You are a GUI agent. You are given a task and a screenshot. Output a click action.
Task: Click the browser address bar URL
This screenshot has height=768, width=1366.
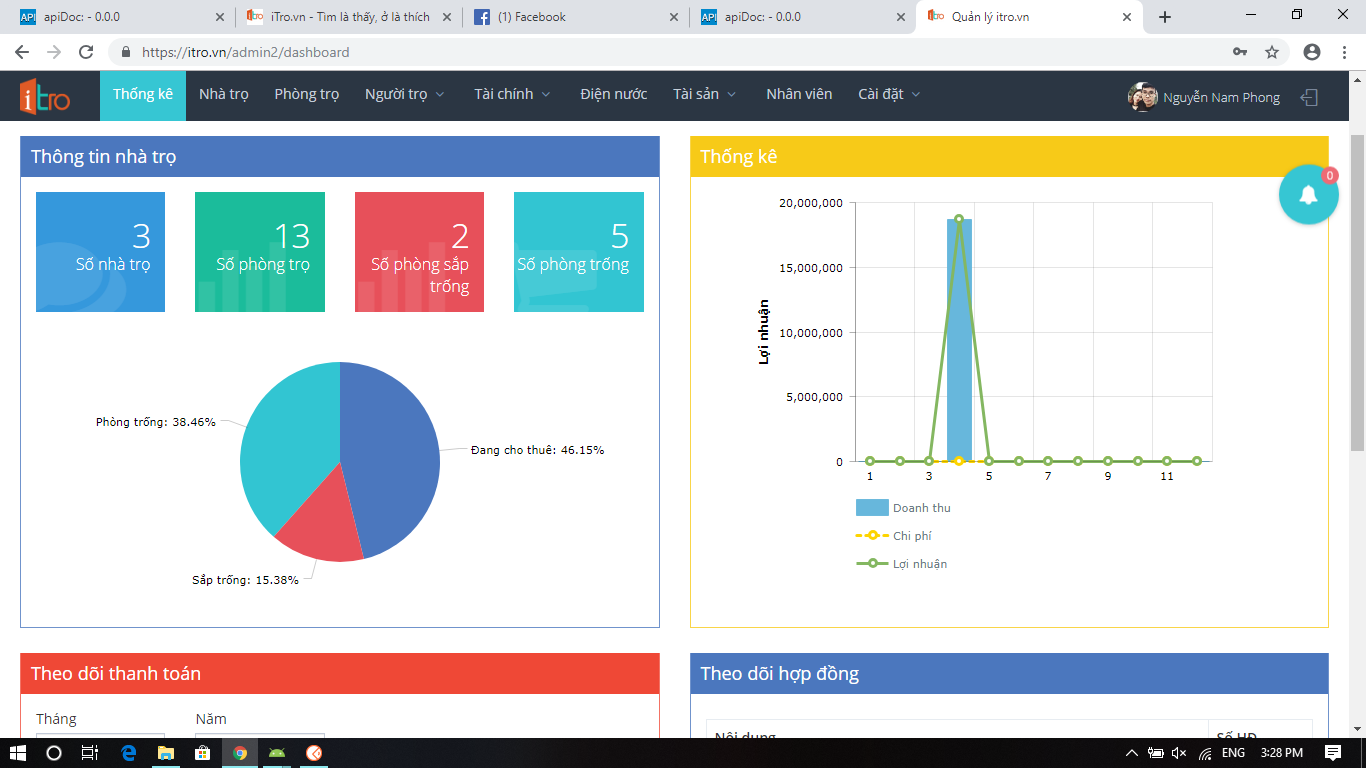point(246,52)
